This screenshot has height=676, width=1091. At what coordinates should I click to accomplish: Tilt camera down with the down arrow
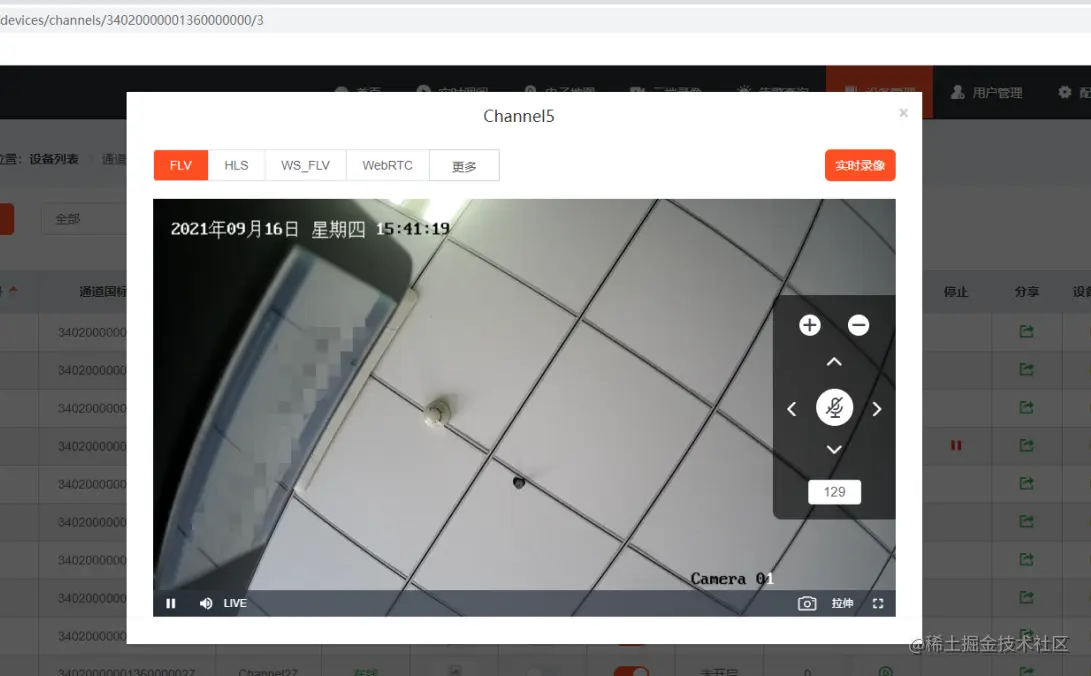834,450
